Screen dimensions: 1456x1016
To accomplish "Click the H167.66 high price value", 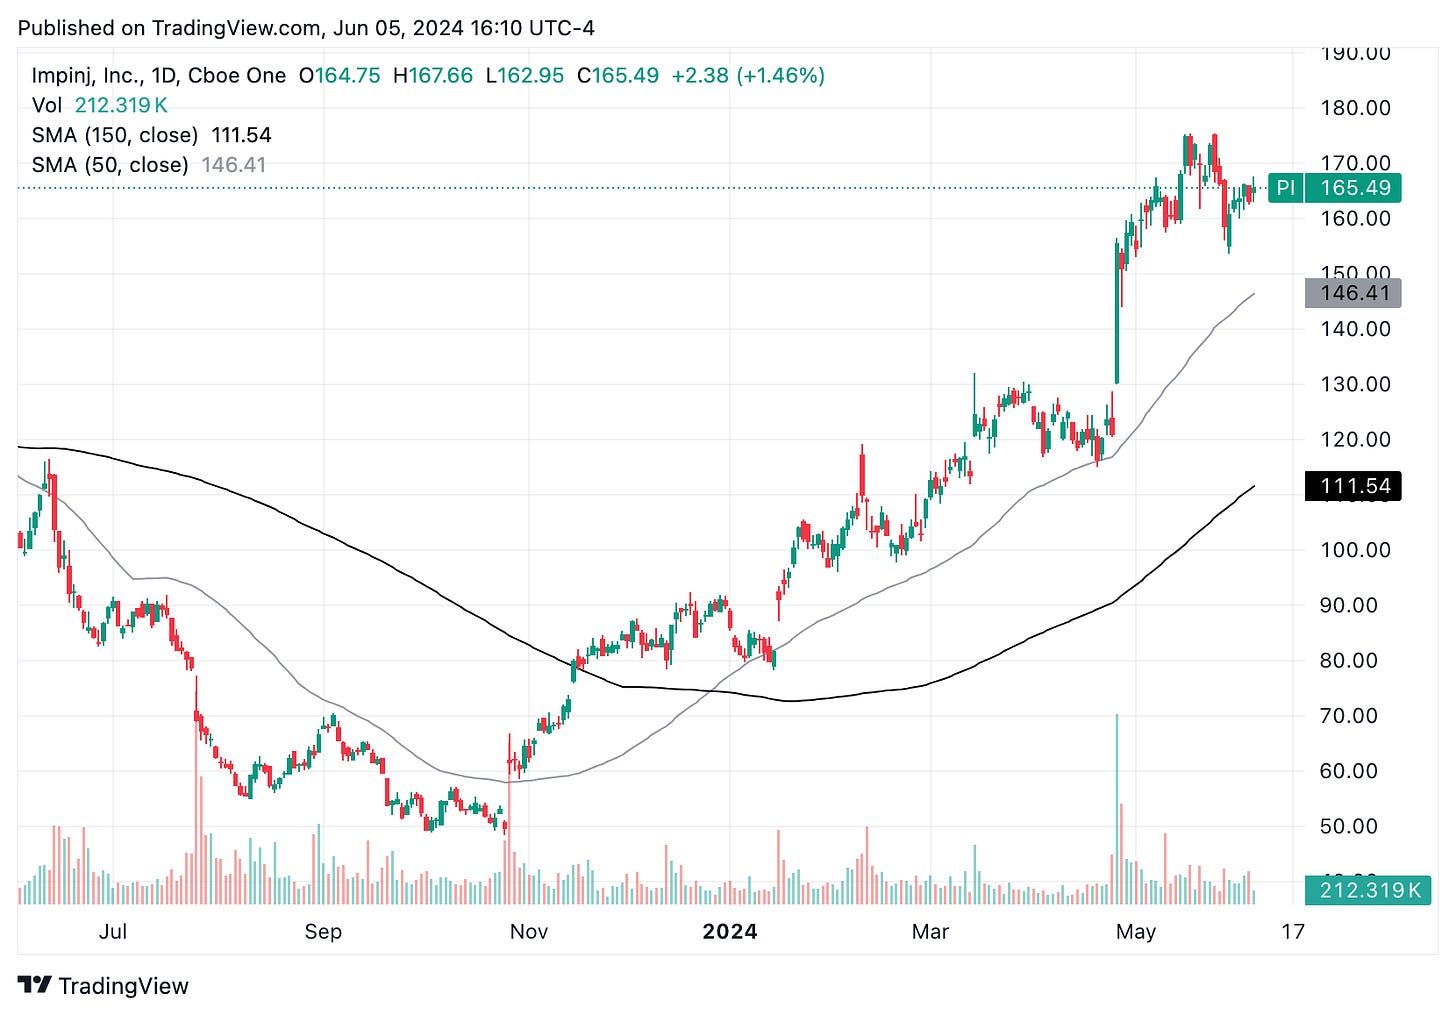I will click(432, 76).
